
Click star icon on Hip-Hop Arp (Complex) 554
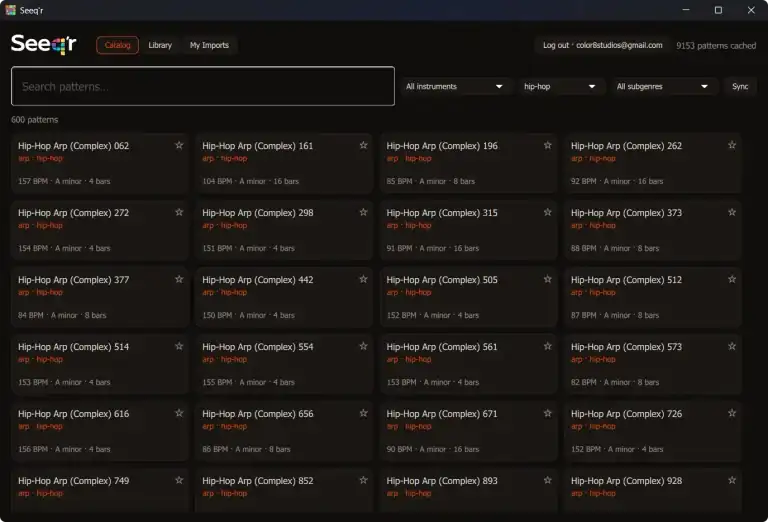click(x=363, y=347)
